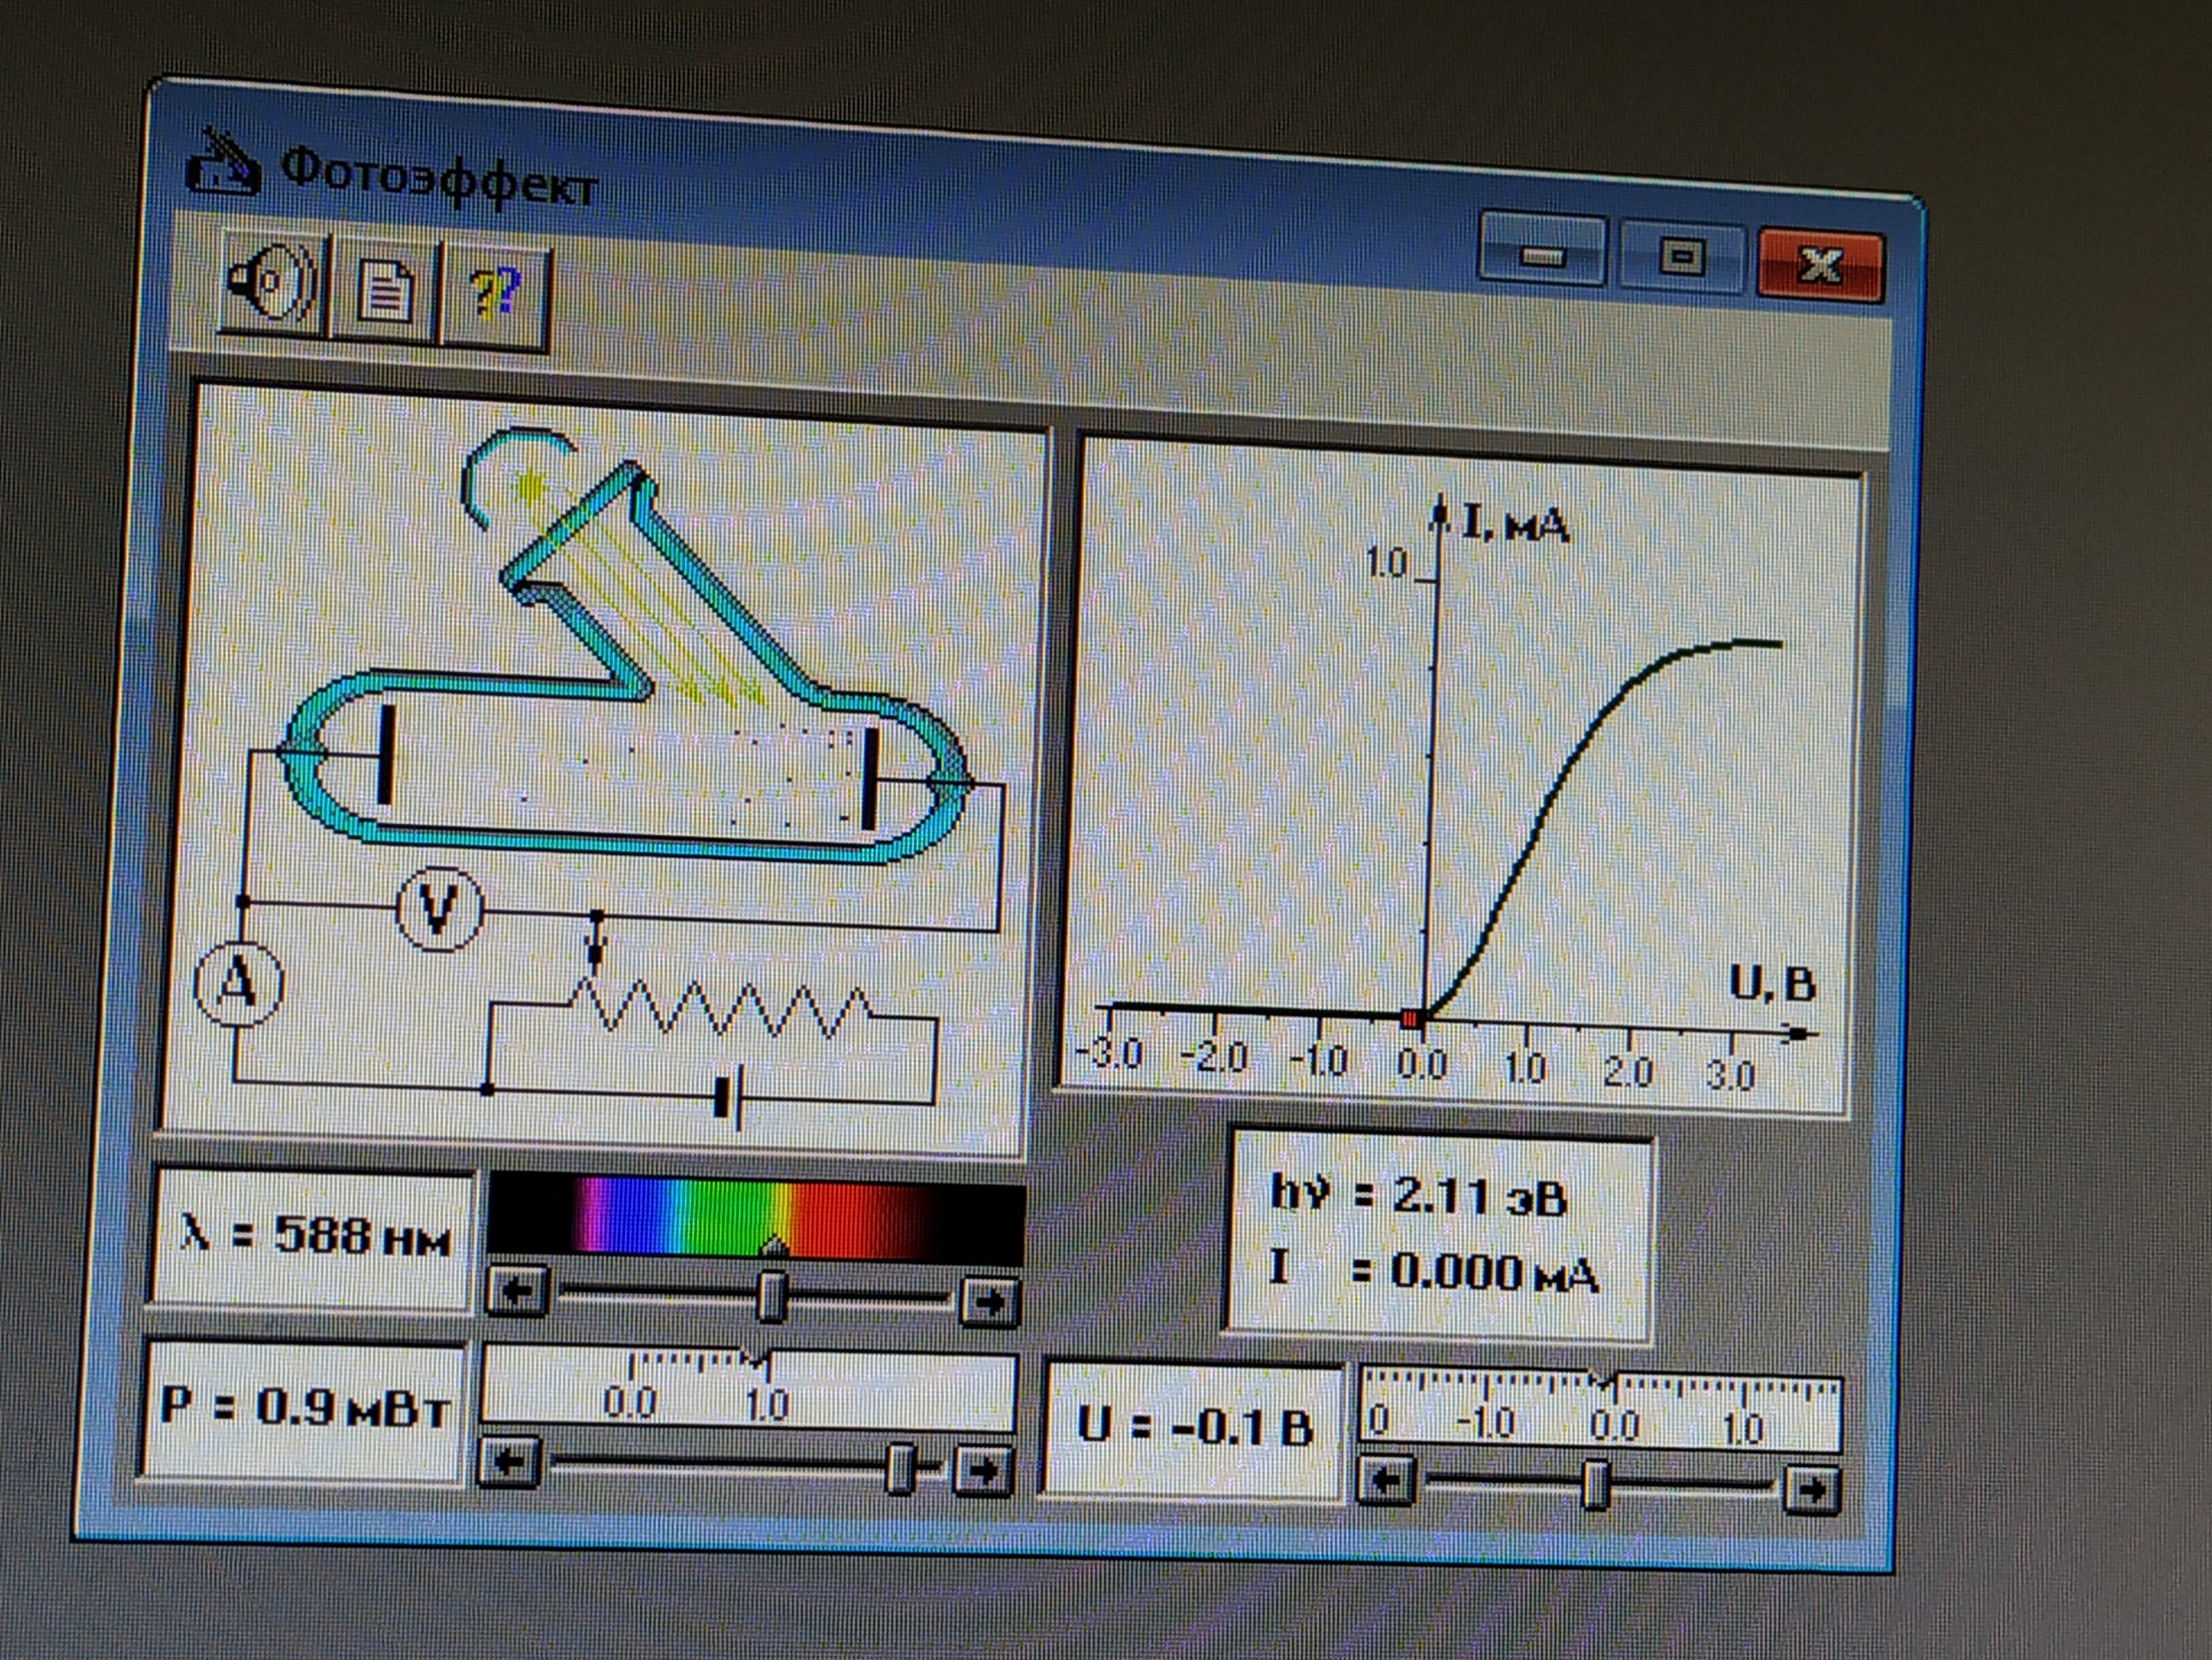Screen dimensions: 2212x1660
Task: Click the power slider thumb
Action: (900, 1468)
